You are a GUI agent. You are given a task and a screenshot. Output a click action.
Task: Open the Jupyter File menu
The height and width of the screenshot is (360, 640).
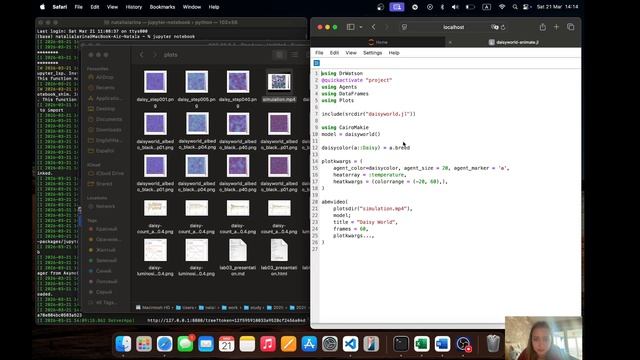[319, 53]
